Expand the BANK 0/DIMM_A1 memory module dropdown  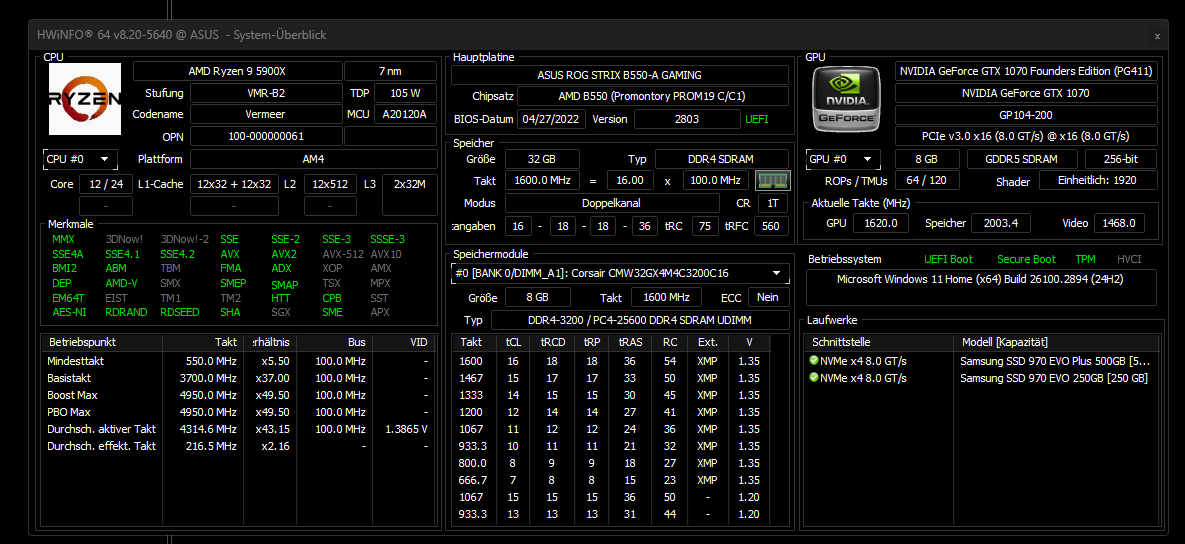[x=620, y=273]
